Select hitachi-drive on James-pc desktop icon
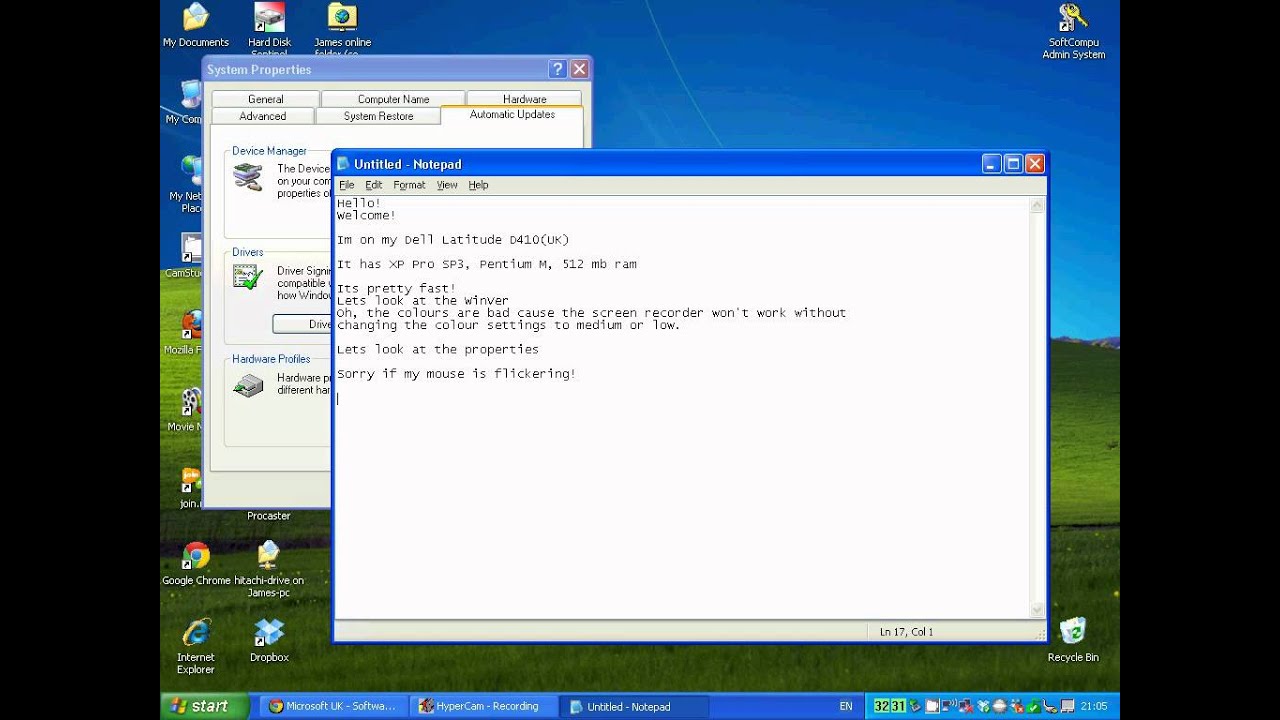The image size is (1280, 720). point(269,569)
